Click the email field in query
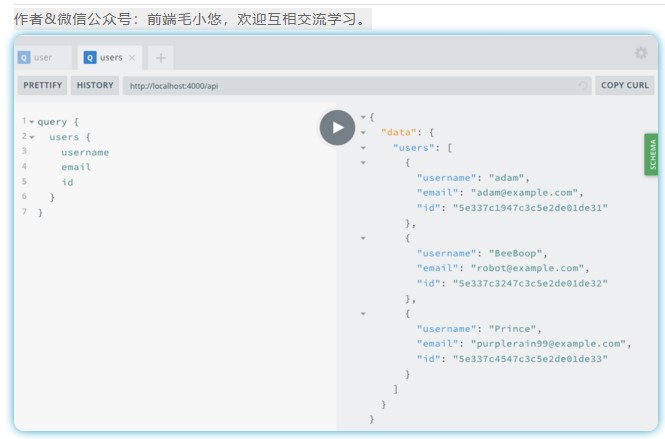The height and width of the screenshot is (439, 665). click(x=76, y=168)
